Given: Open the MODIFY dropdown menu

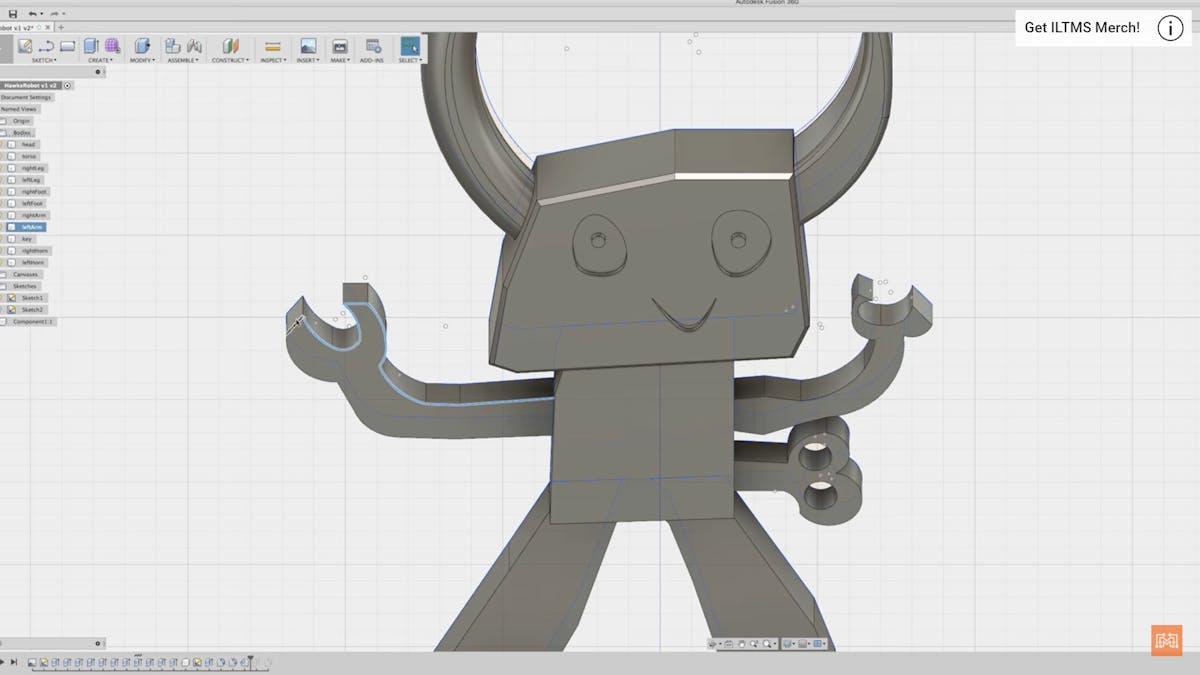Looking at the screenshot, I should (142, 60).
